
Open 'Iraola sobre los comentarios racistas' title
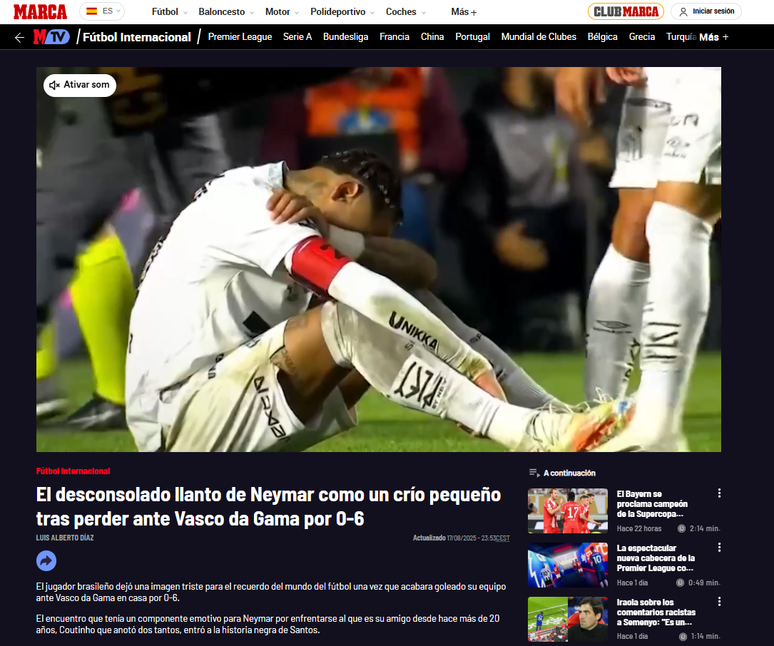pyautogui.click(x=656, y=612)
